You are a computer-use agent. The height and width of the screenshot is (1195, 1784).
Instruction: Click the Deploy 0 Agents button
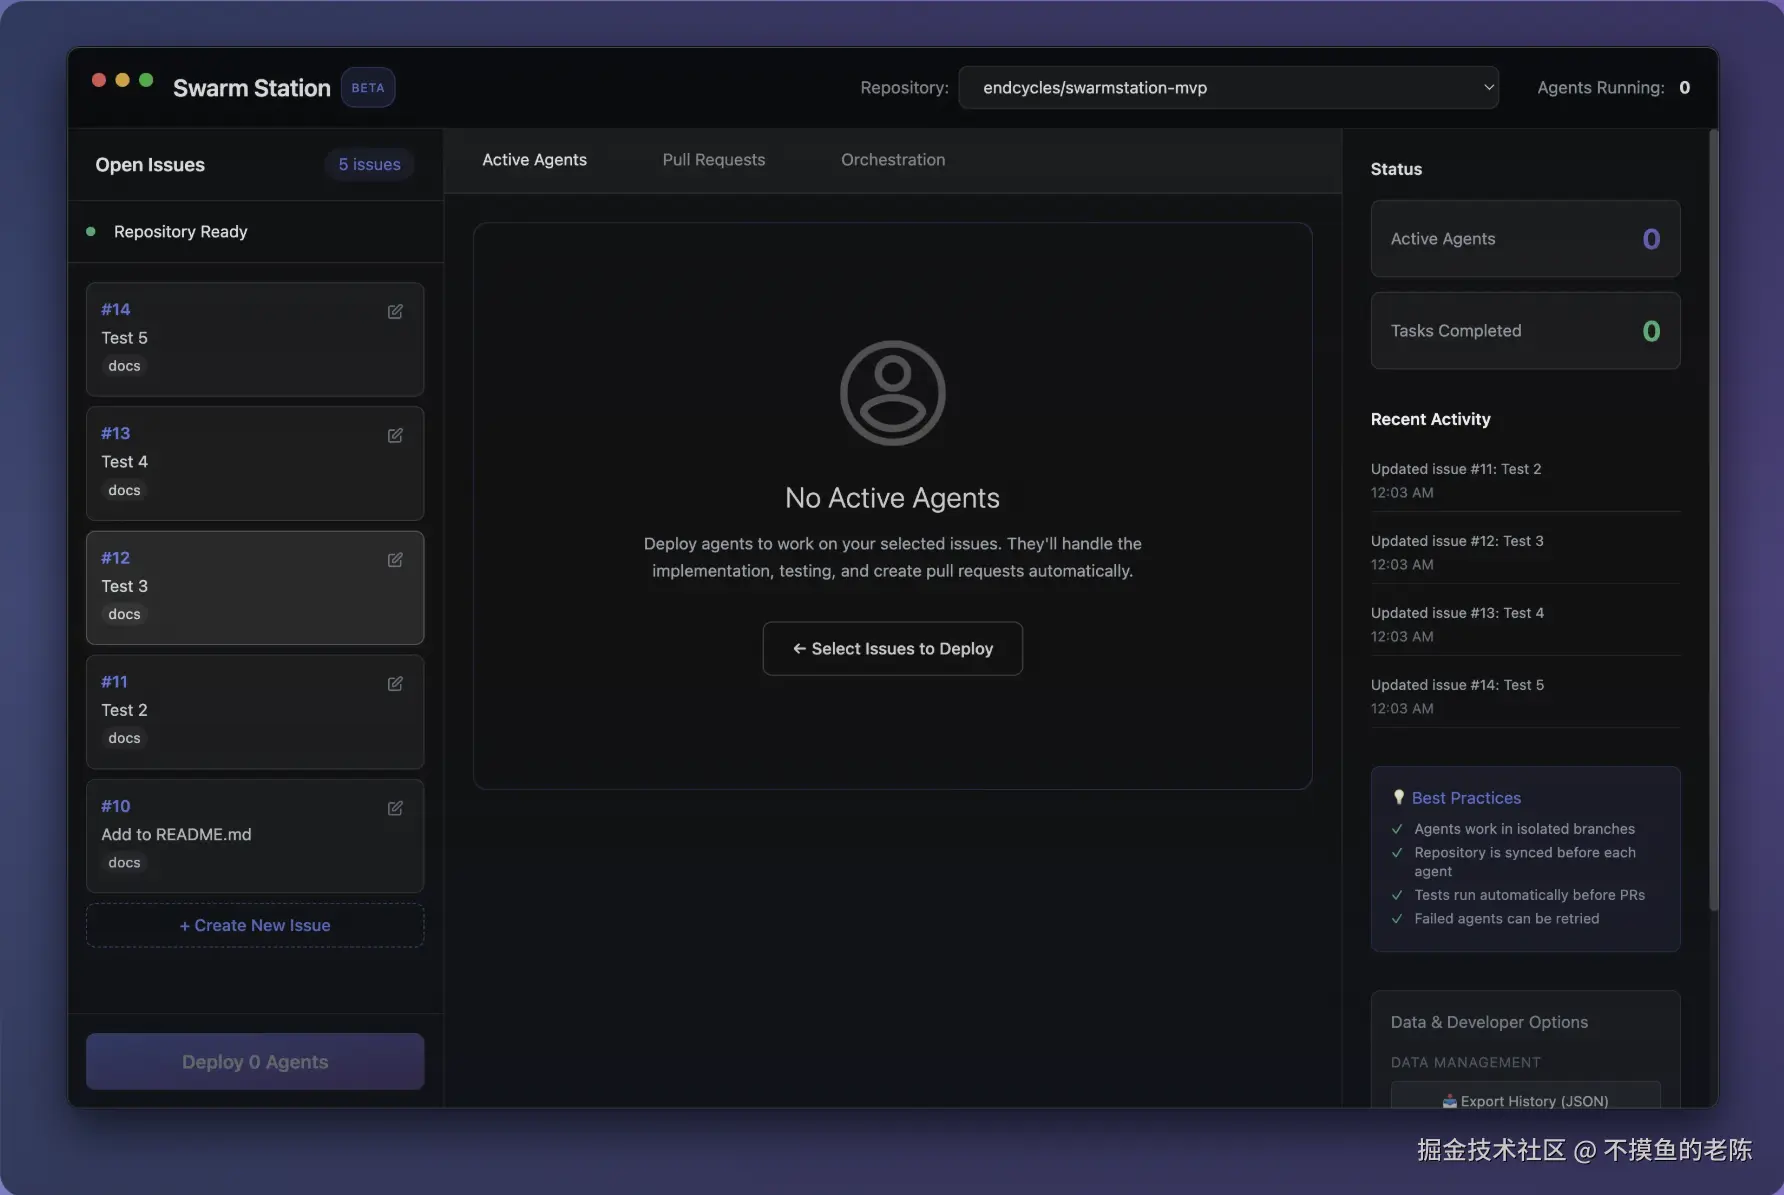coord(255,1061)
